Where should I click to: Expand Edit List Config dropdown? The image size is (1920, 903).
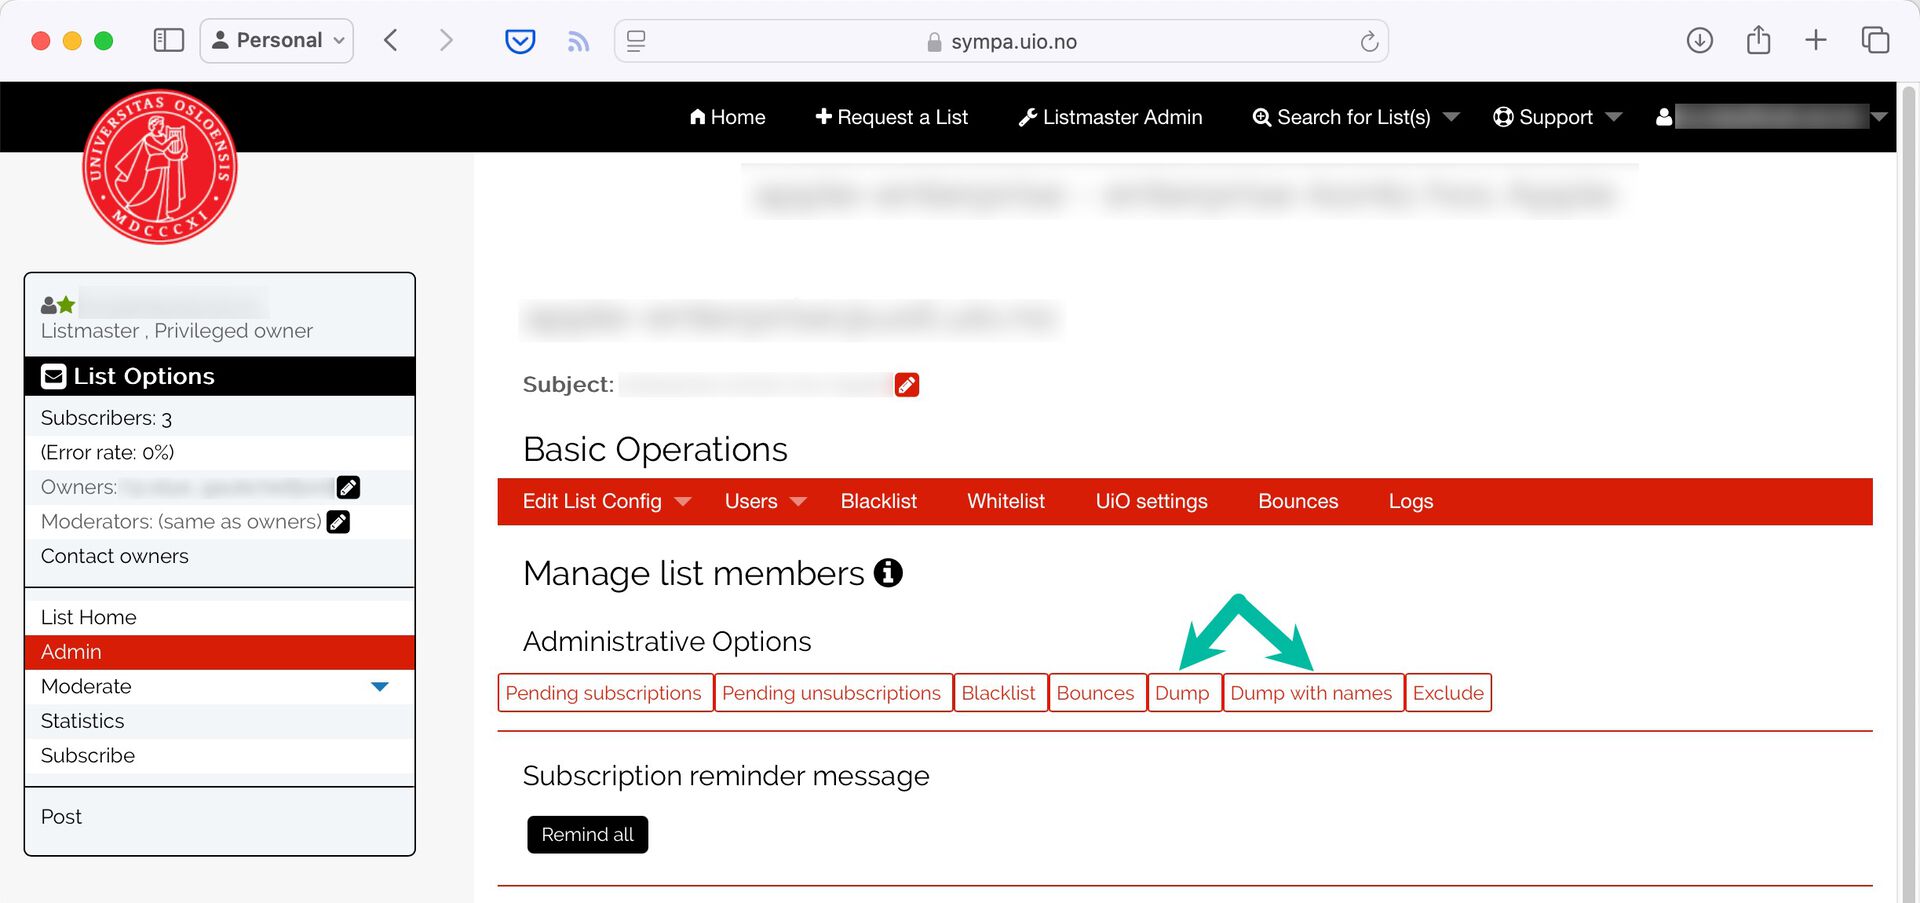pos(606,501)
